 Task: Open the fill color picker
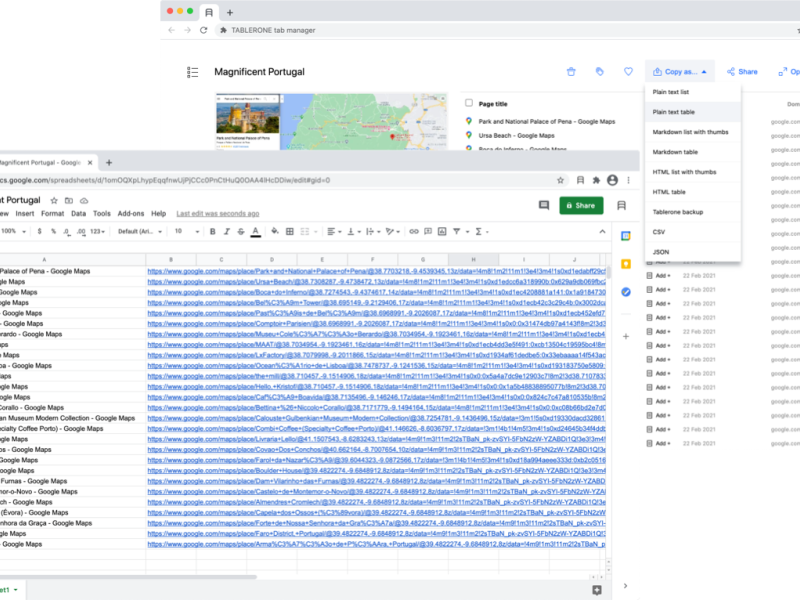275,232
